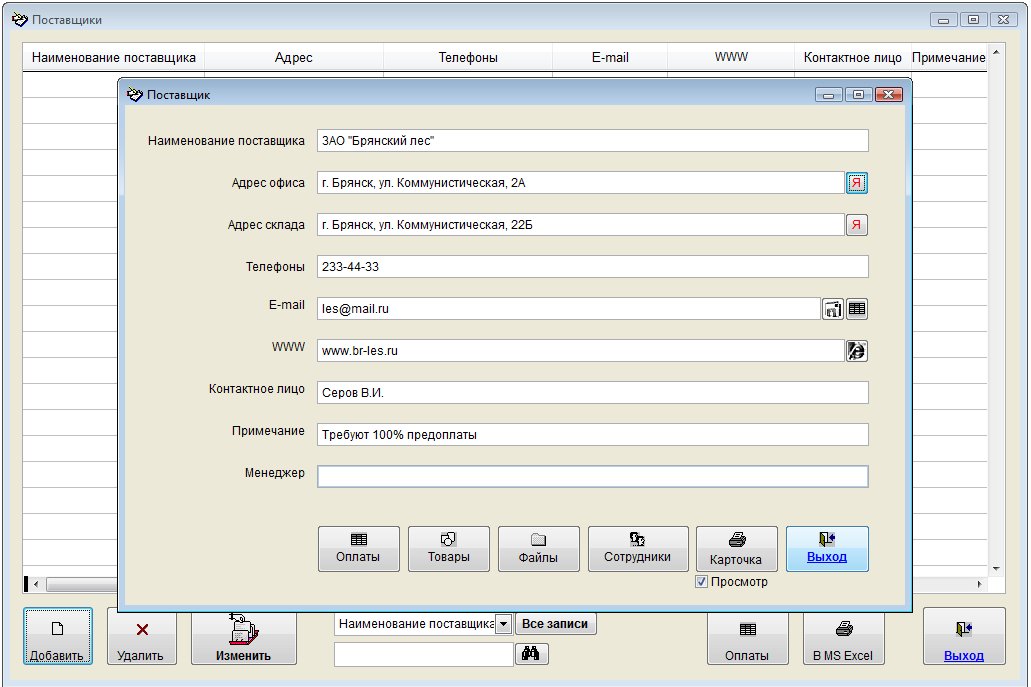Click Выход in Поставщик dialog
This screenshot has height=687, width=1031.
pos(827,549)
